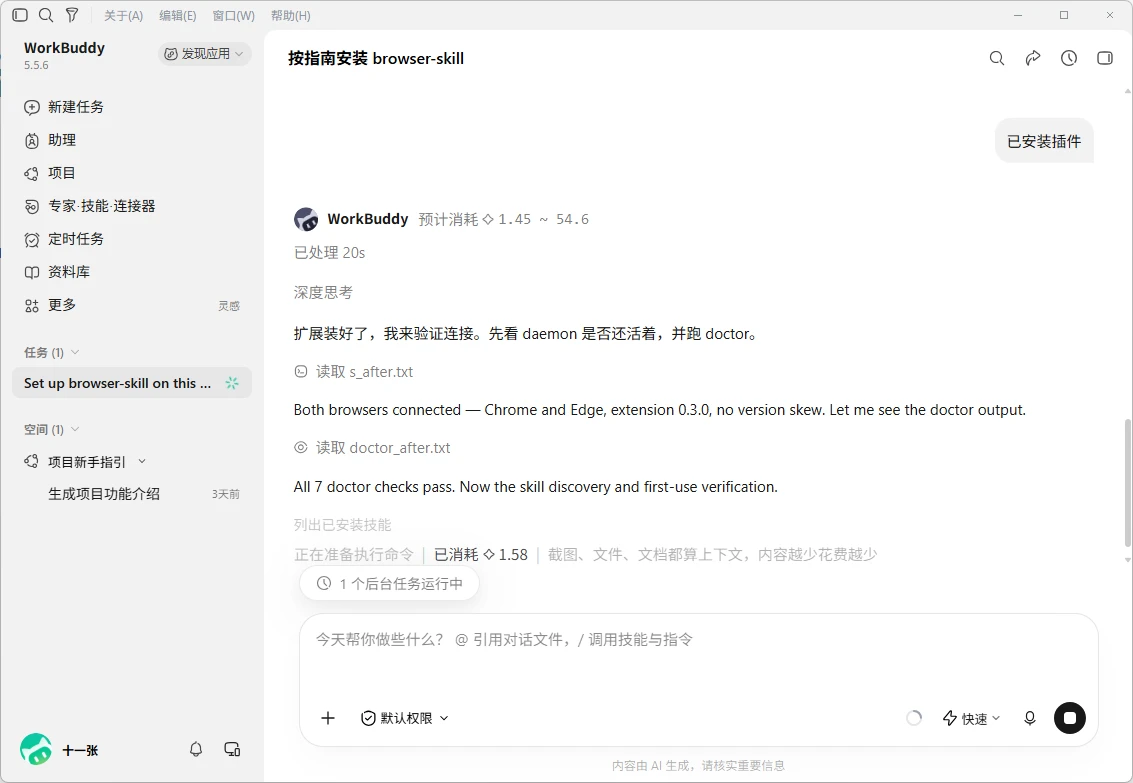Toggle the right side panel icon

pos(1105,59)
